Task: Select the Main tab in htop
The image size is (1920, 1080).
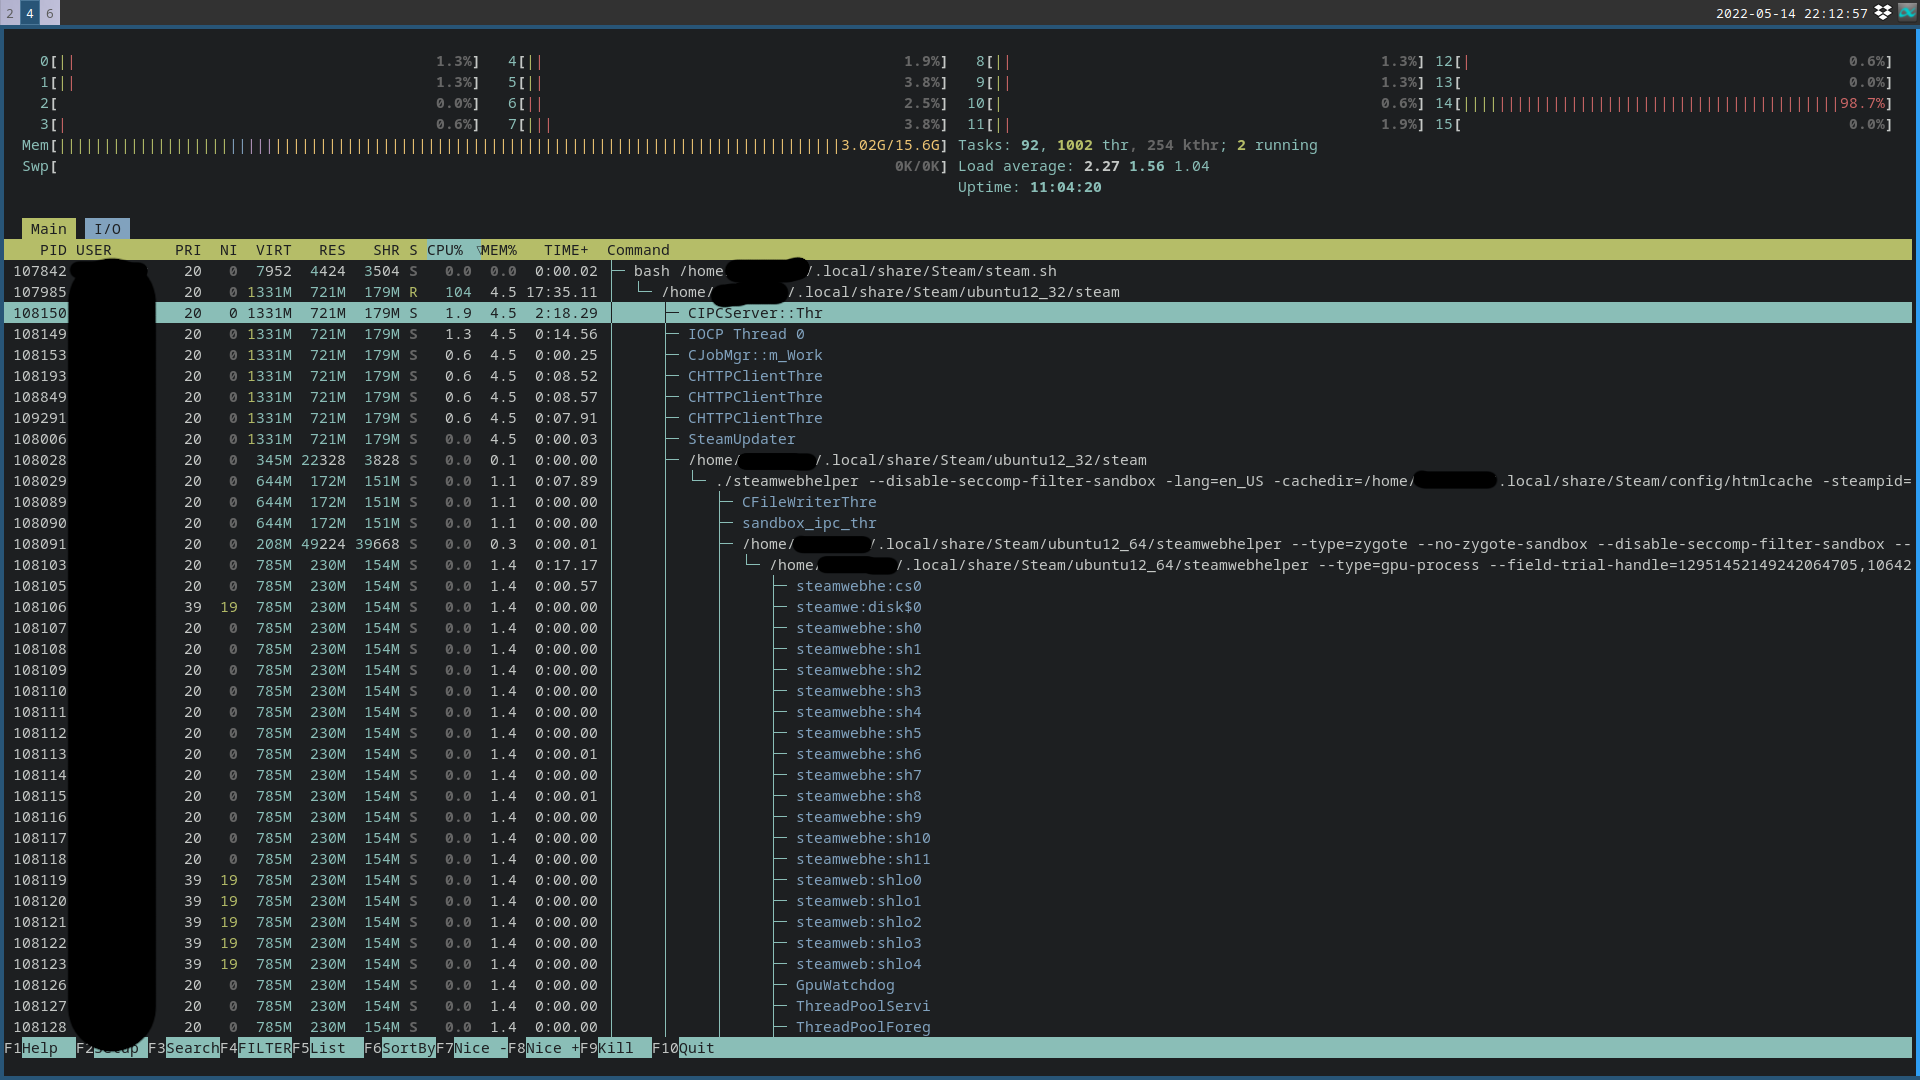Action: click(48, 229)
